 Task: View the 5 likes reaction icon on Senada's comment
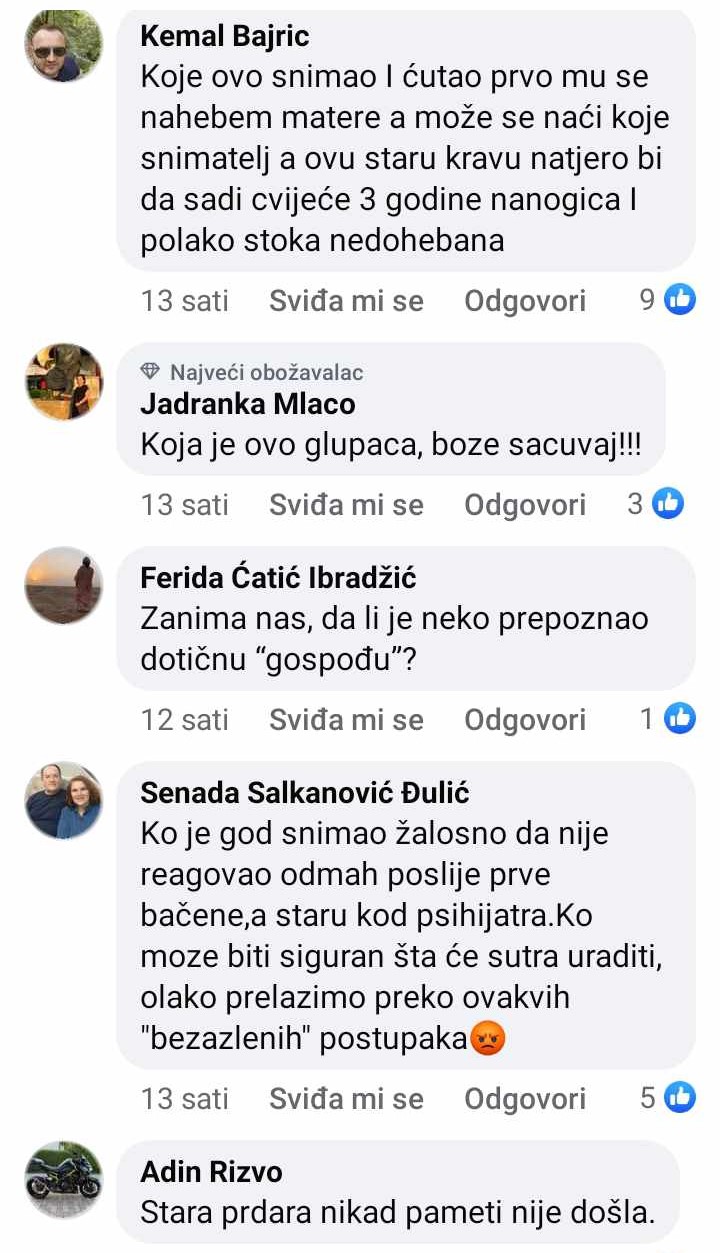coord(680,1098)
